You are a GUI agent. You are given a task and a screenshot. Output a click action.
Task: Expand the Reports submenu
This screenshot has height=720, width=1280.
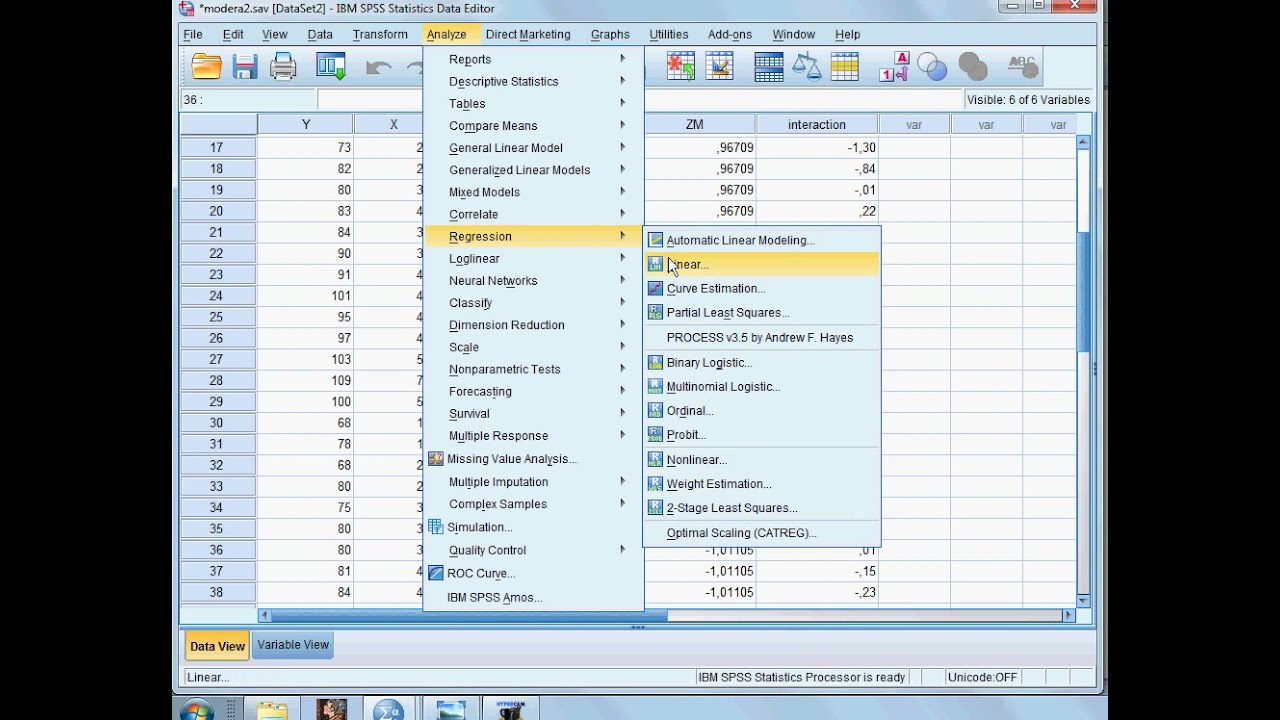tap(532, 59)
